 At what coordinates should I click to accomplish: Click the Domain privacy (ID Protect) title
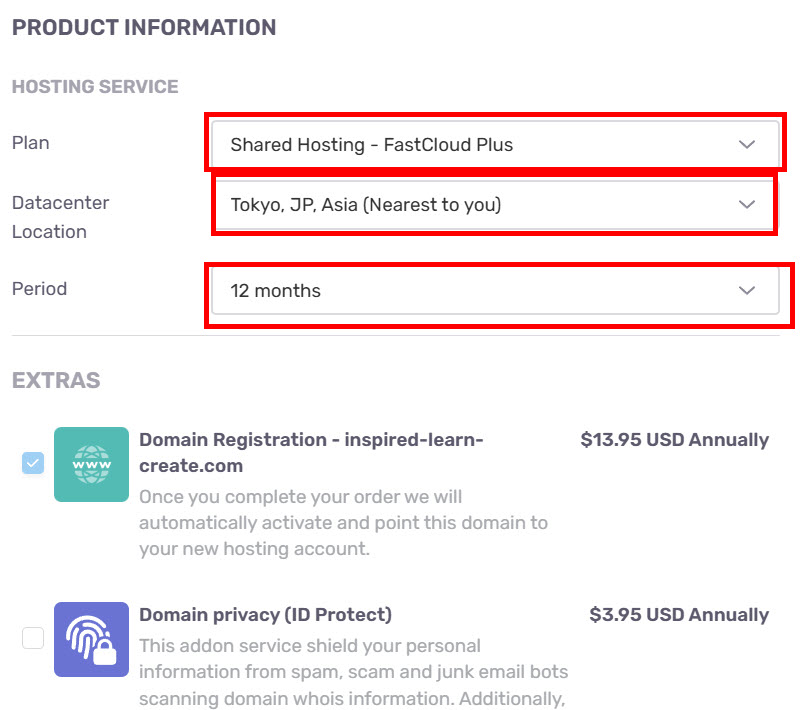pos(266,614)
